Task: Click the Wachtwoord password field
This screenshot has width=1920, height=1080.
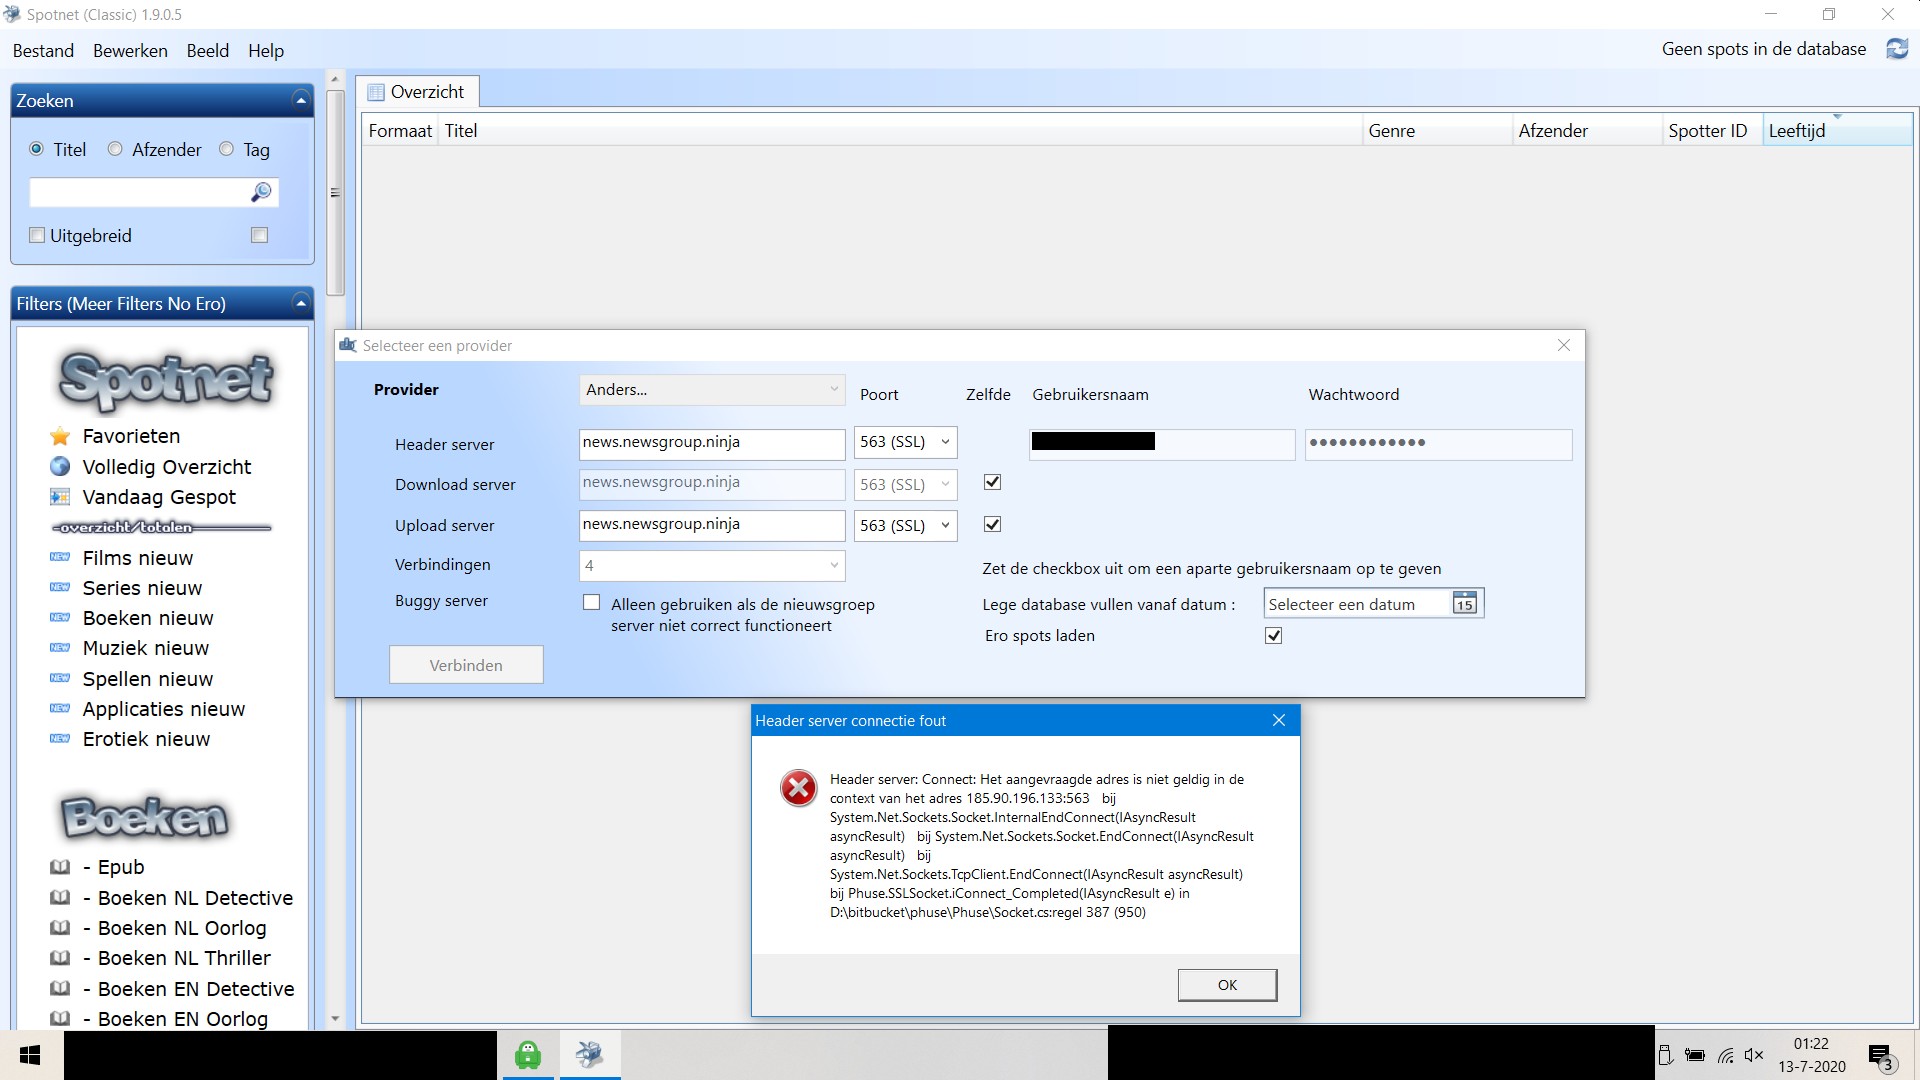Action: [x=1438, y=444]
